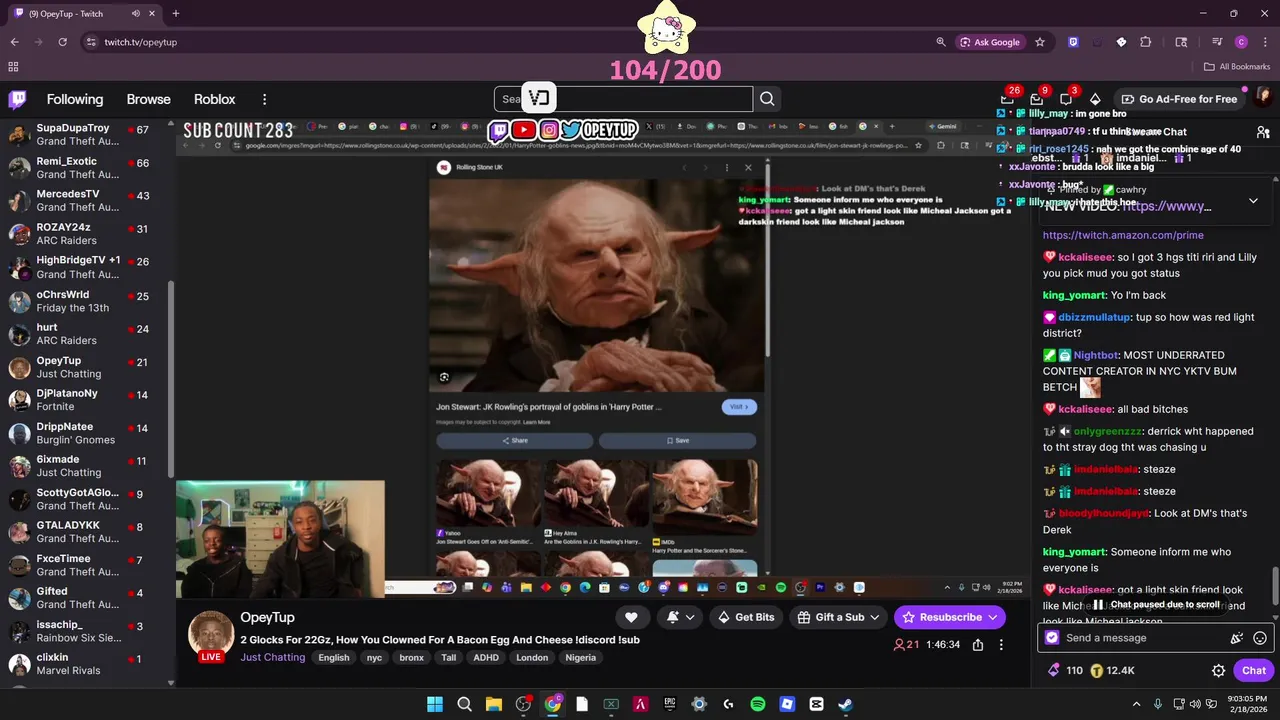Open the Browse tab
The height and width of the screenshot is (720, 1280).
click(149, 99)
